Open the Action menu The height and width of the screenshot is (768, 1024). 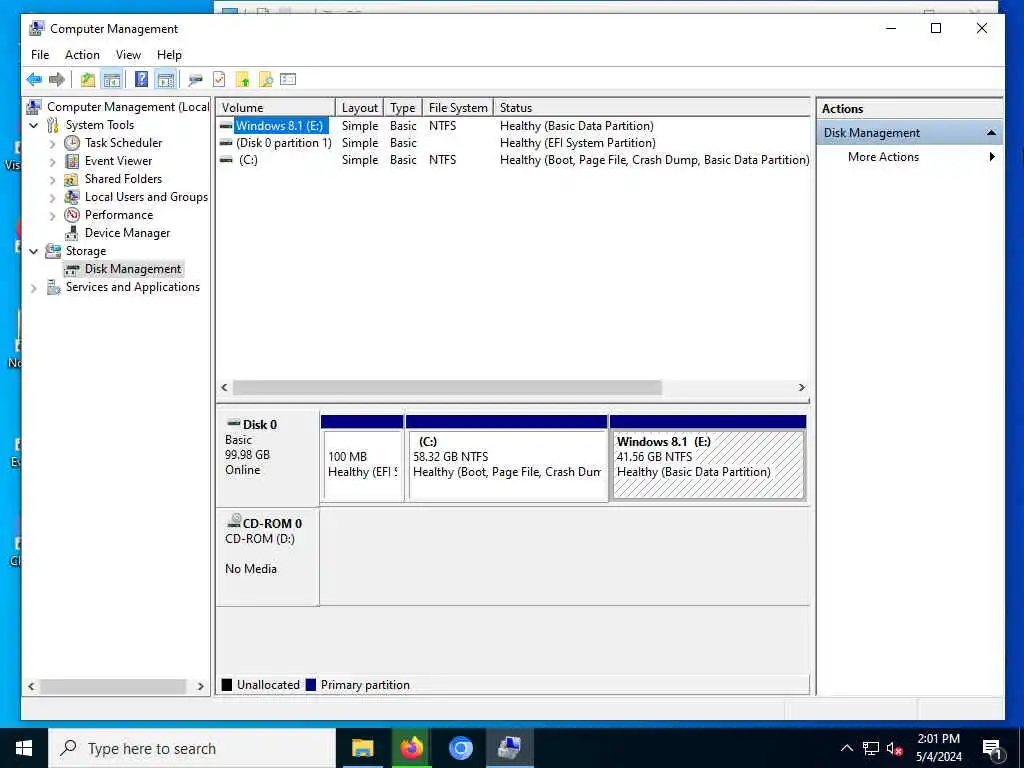82,55
